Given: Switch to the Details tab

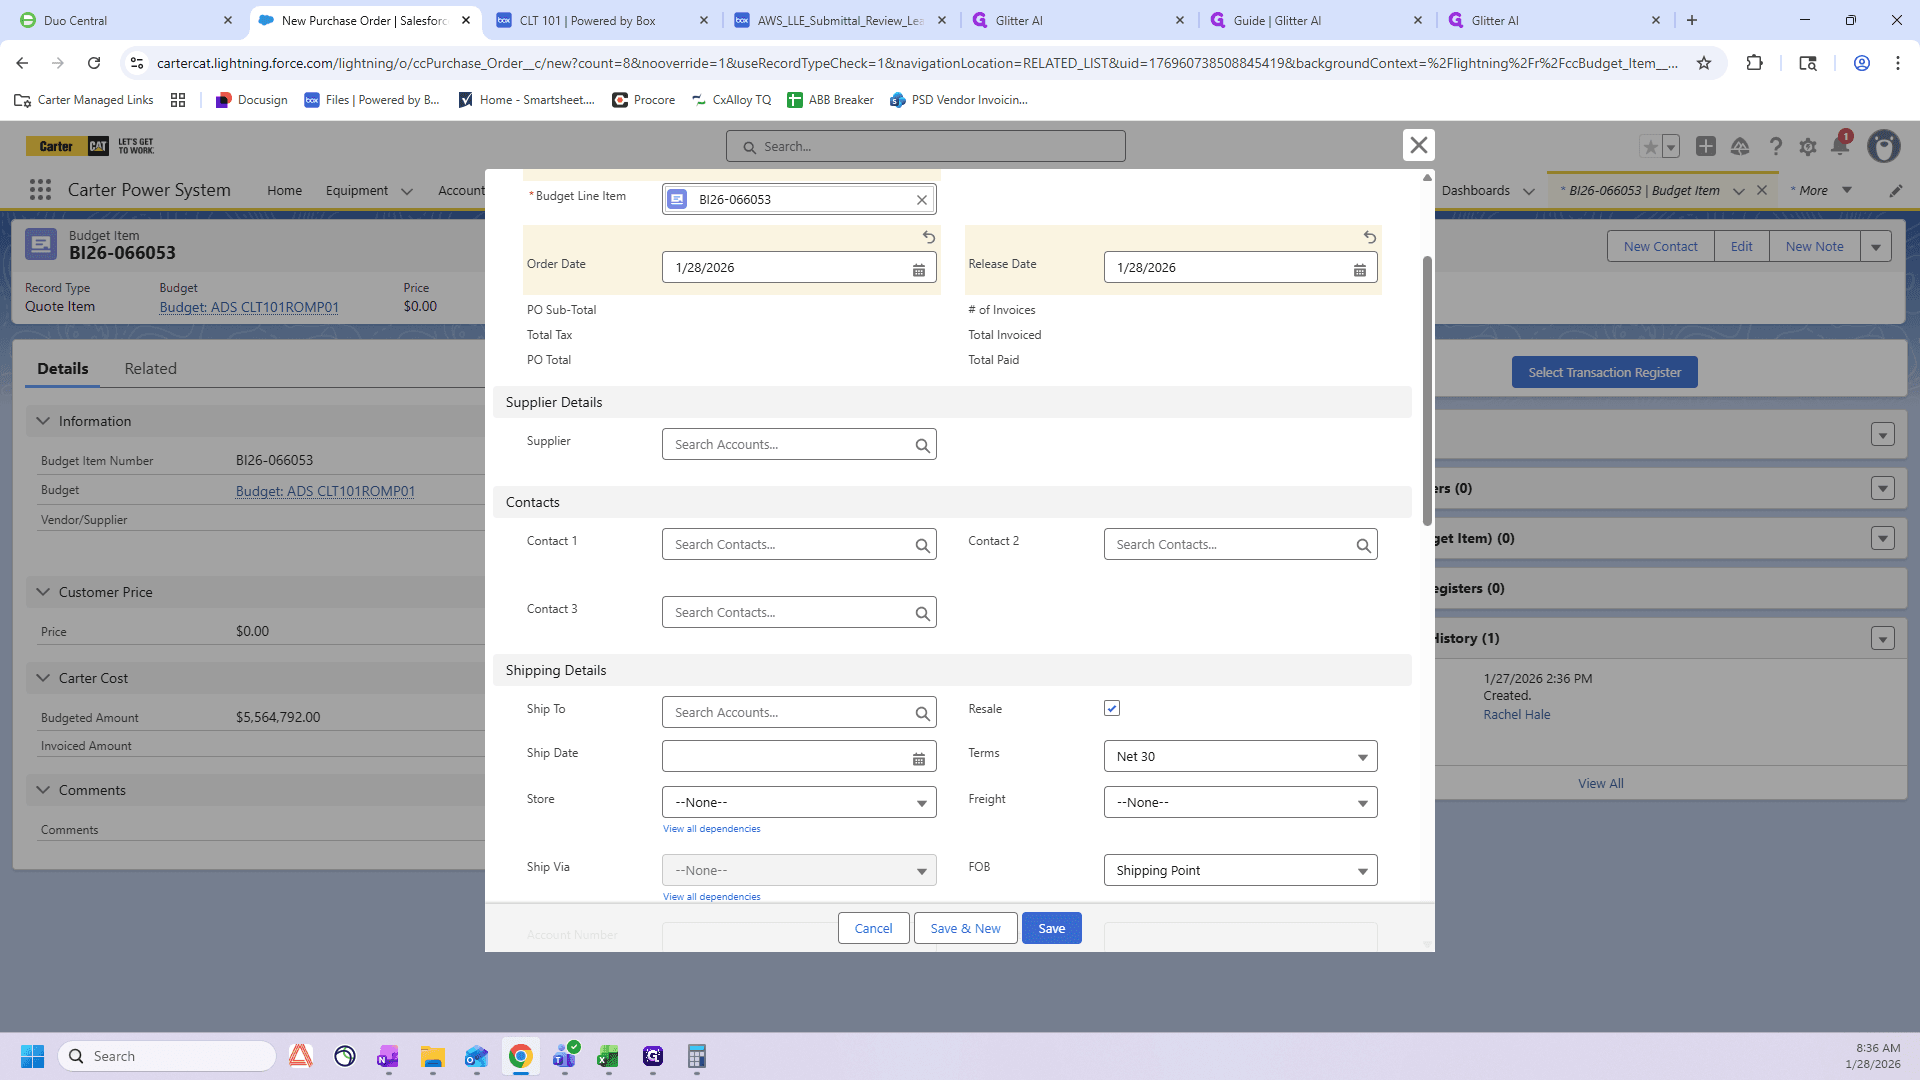Looking at the screenshot, I should [x=63, y=368].
